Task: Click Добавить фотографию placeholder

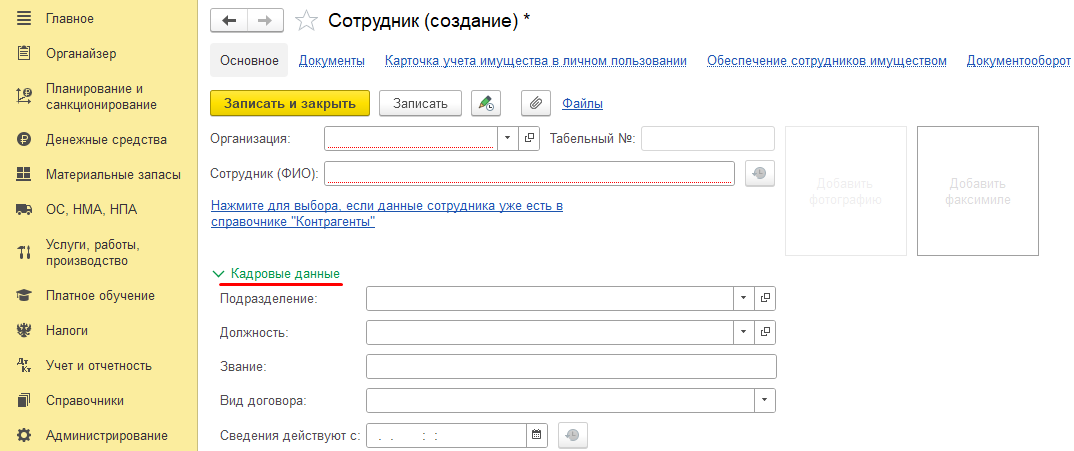Action: pos(846,191)
